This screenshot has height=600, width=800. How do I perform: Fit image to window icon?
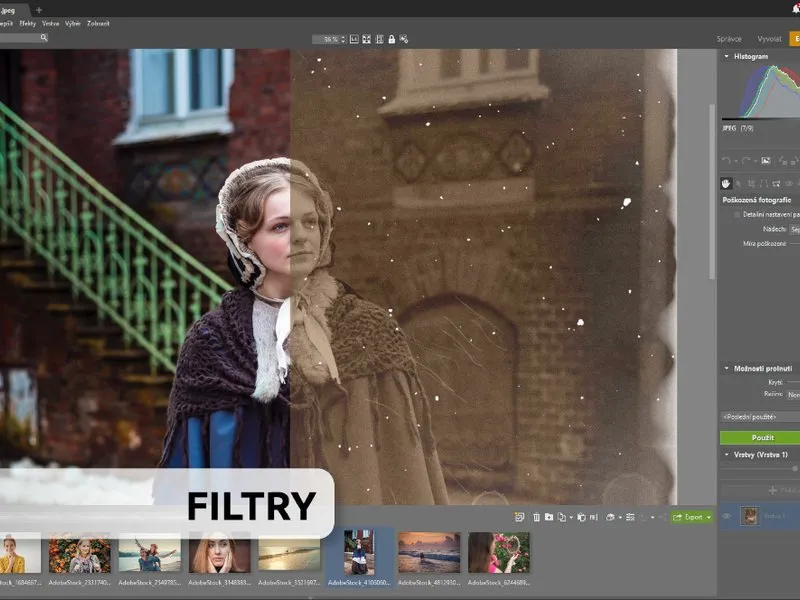[366, 39]
